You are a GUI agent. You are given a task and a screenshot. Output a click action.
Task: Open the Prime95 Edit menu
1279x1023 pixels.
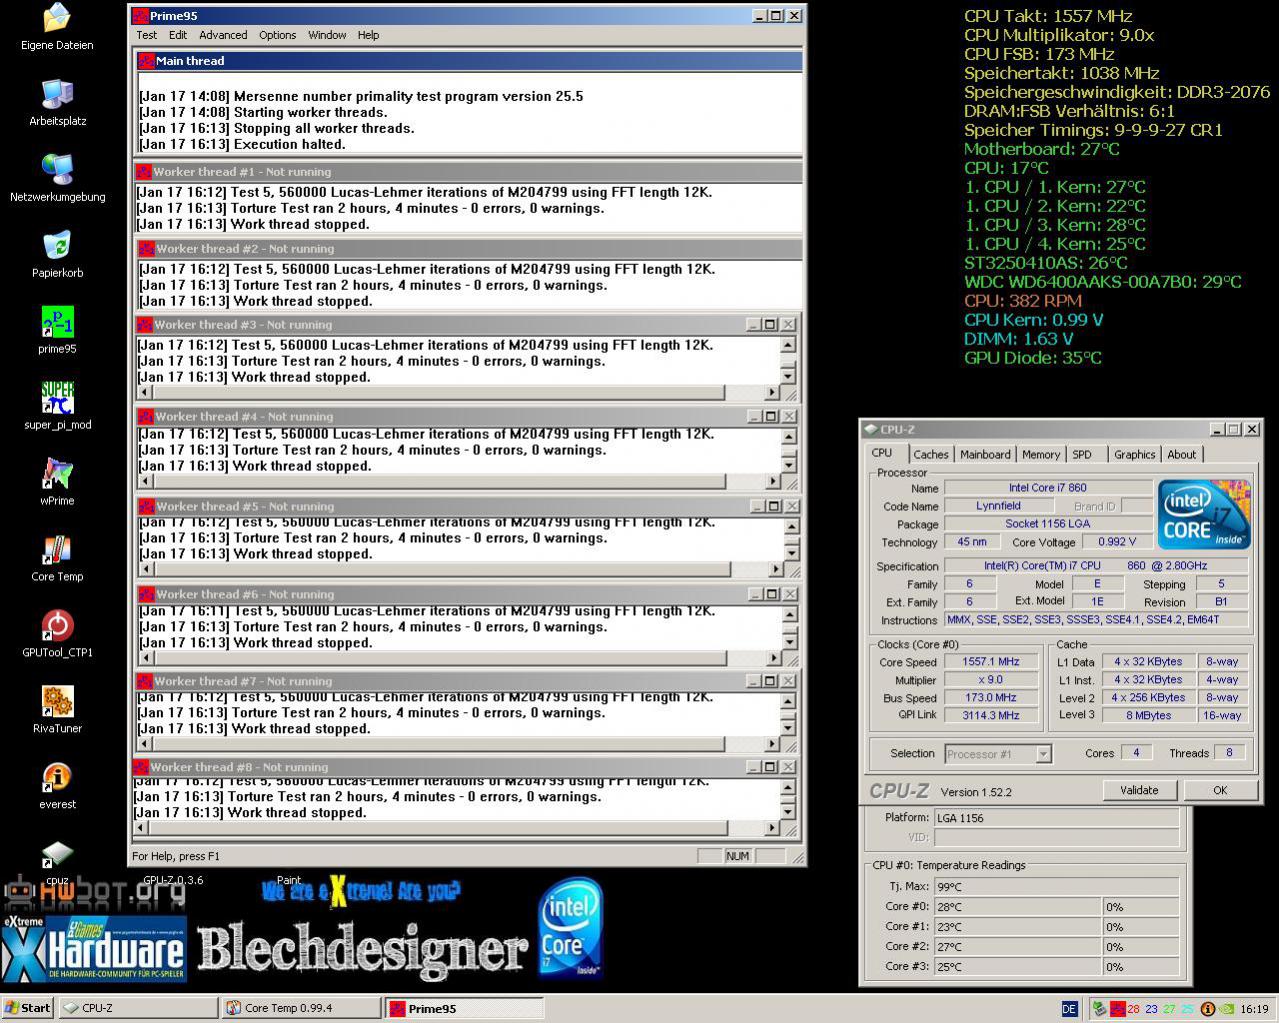coord(178,35)
